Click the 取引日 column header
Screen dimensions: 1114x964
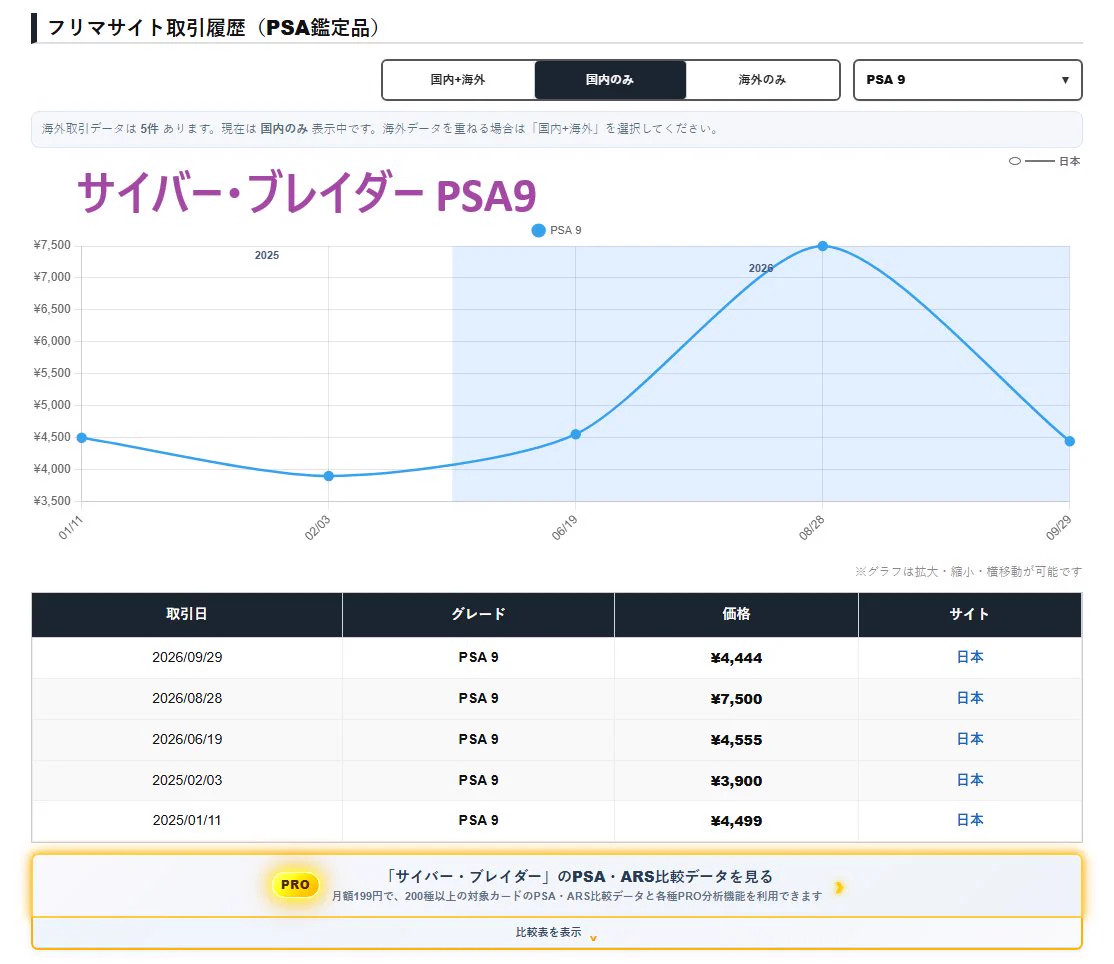click(187, 614)
